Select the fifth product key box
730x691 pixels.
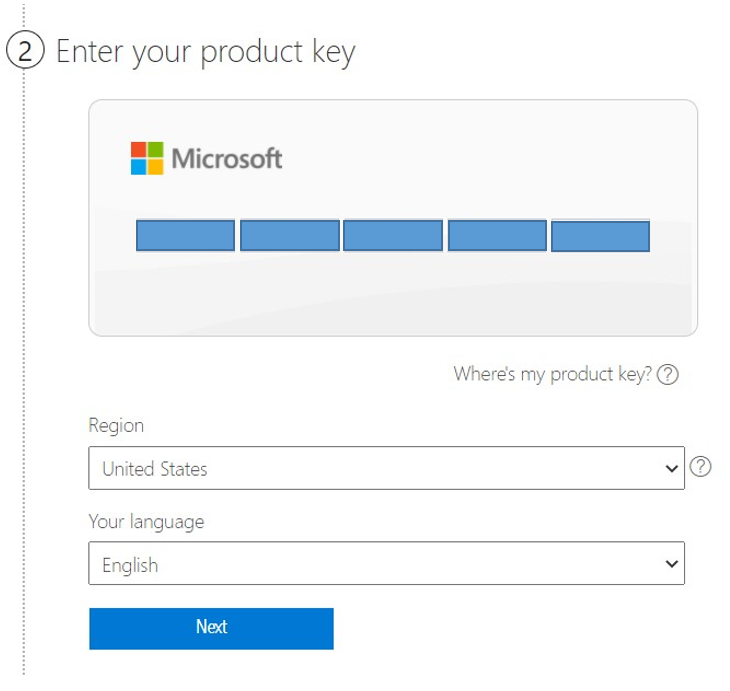coord(600,236)
